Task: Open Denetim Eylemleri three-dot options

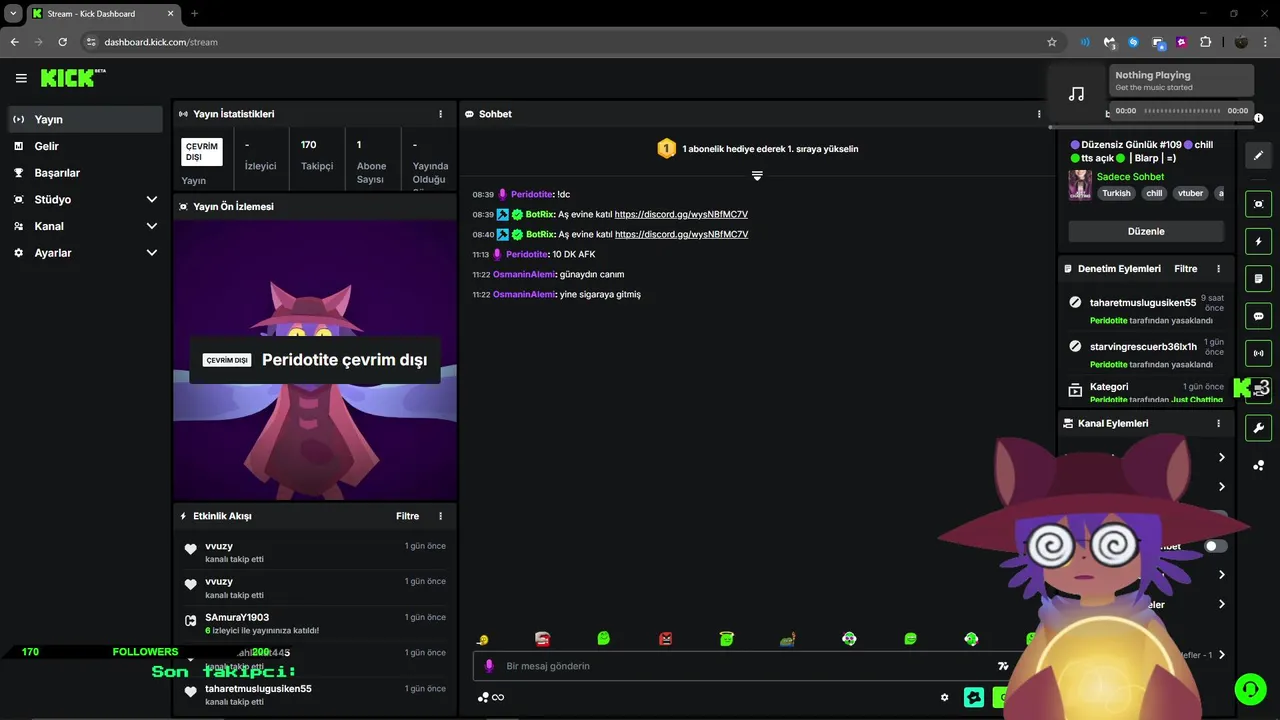Action: (1218, 269)
